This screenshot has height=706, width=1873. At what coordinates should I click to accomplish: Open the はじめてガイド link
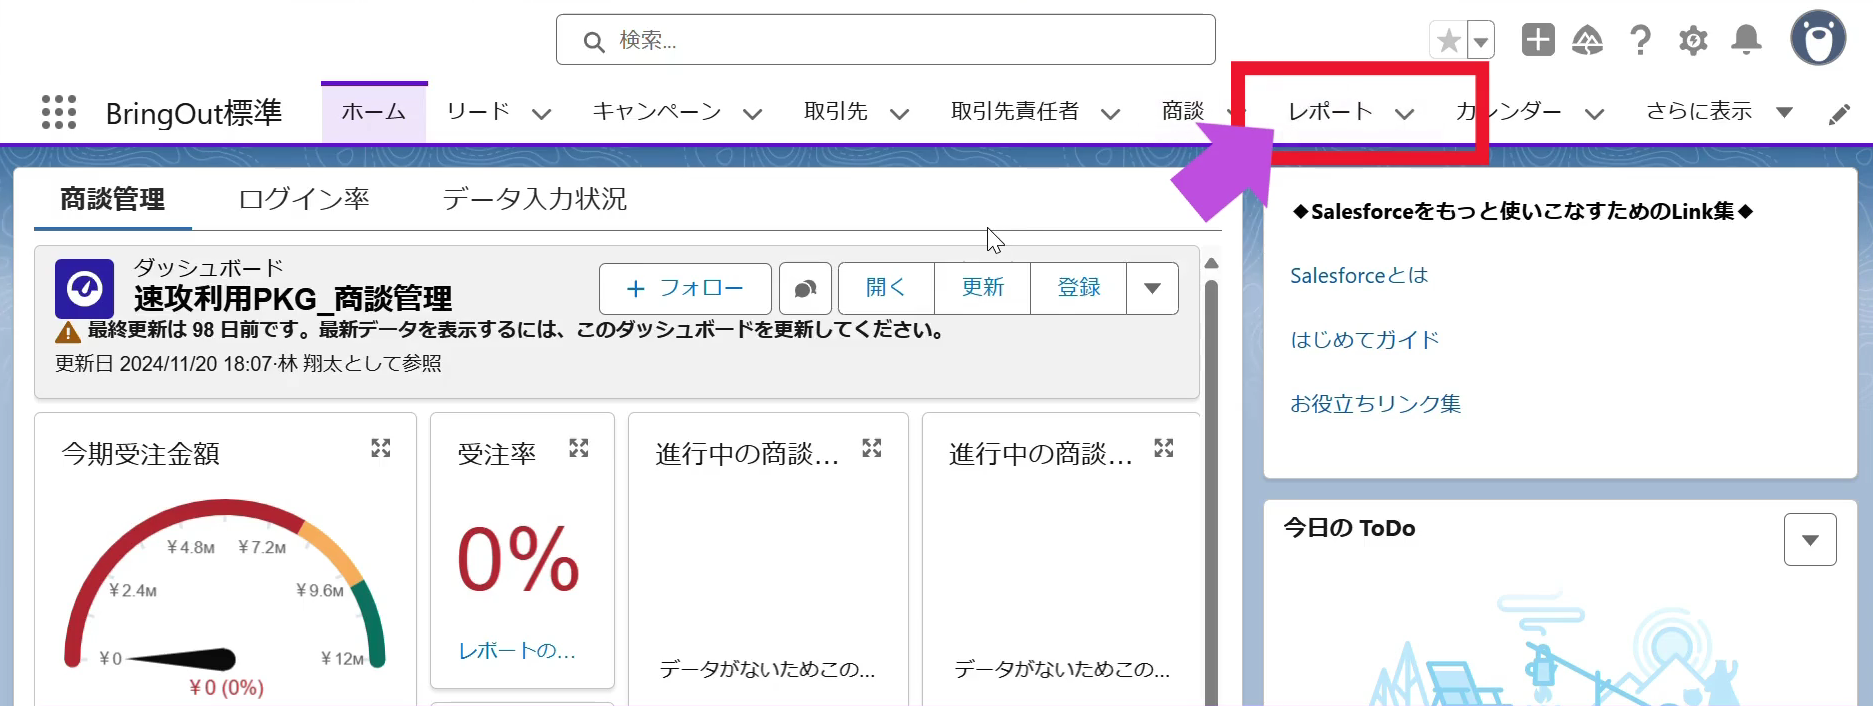coord(1365,339)
